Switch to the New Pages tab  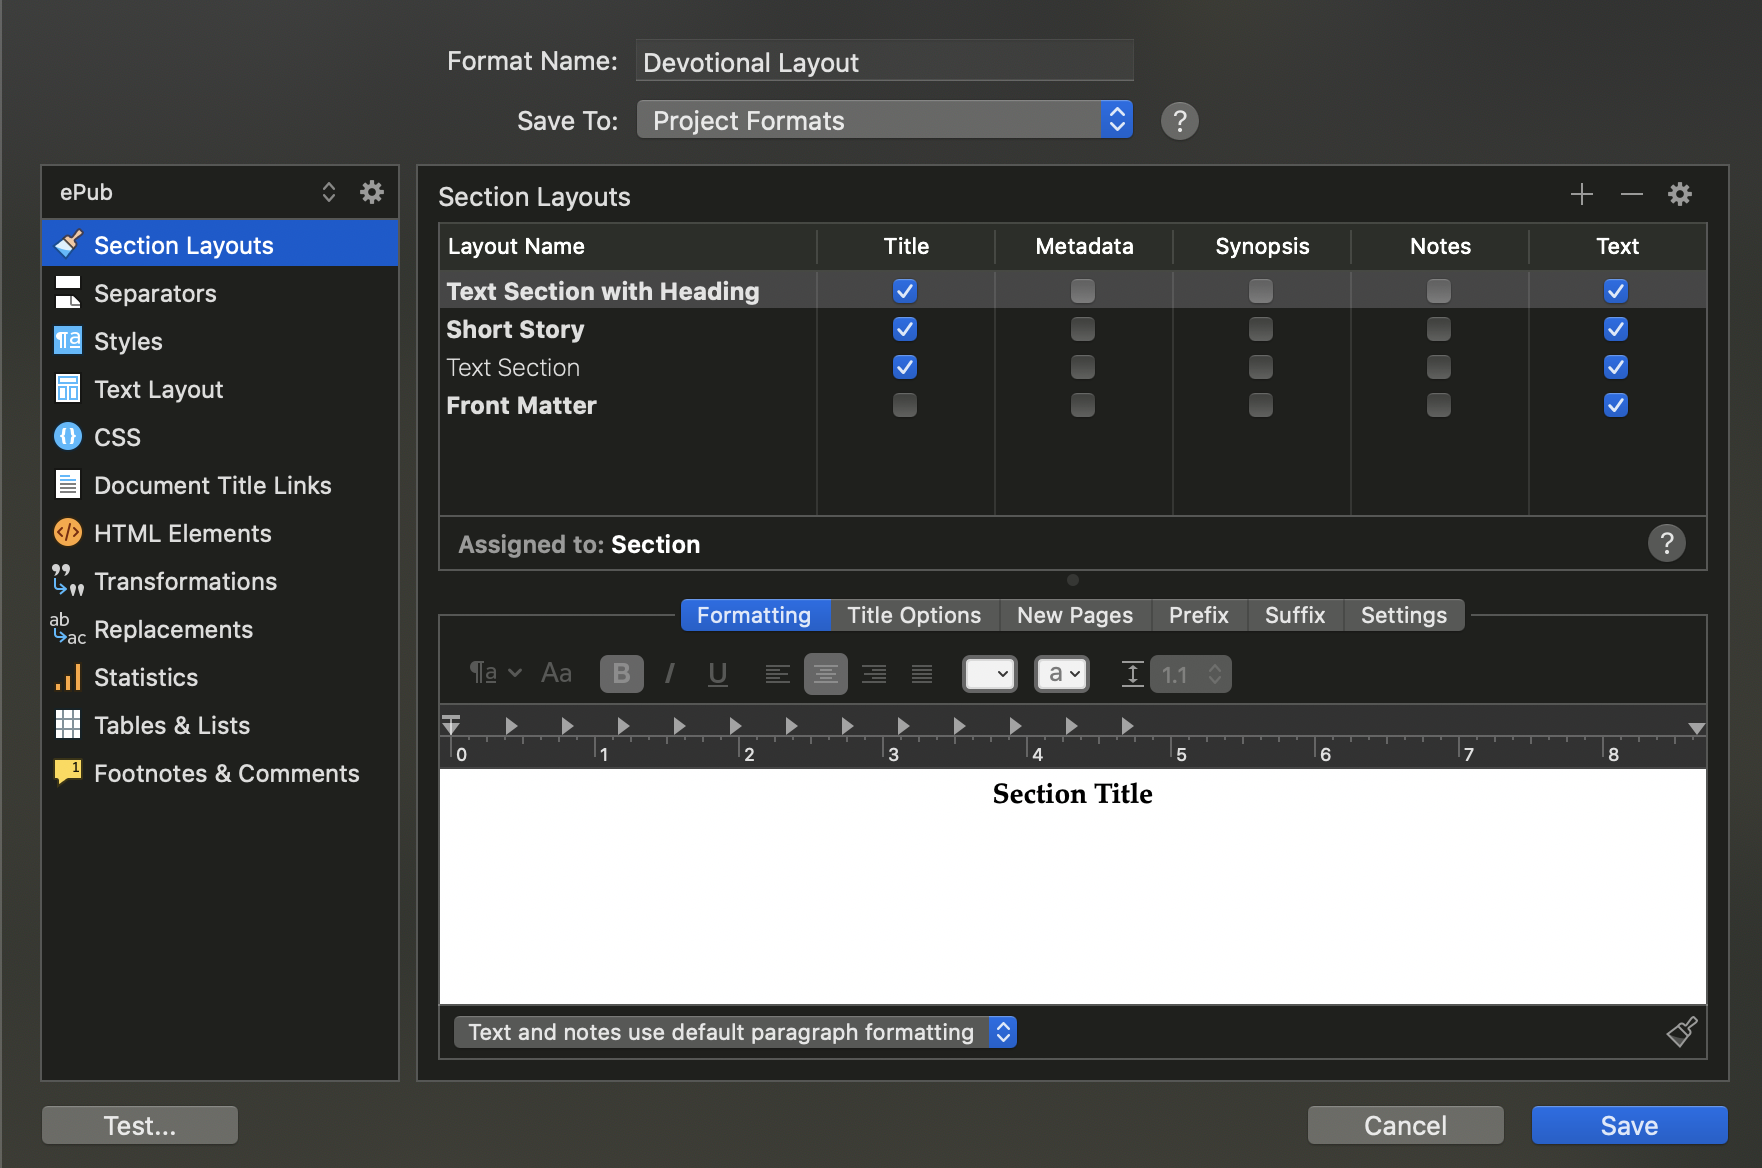point(1074,615)
